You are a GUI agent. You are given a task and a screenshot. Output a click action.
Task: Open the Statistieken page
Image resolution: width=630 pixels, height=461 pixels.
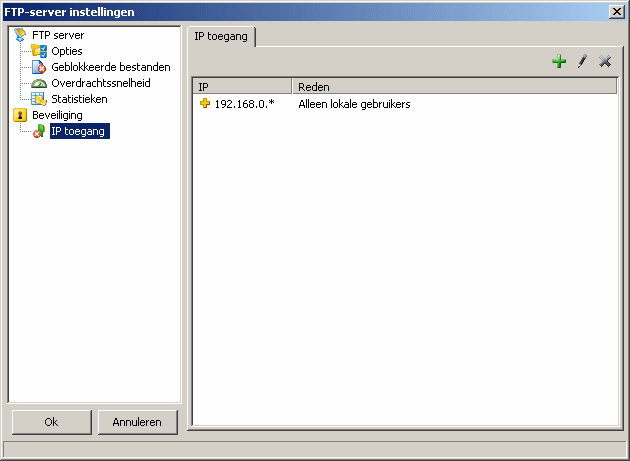point(79,99)
